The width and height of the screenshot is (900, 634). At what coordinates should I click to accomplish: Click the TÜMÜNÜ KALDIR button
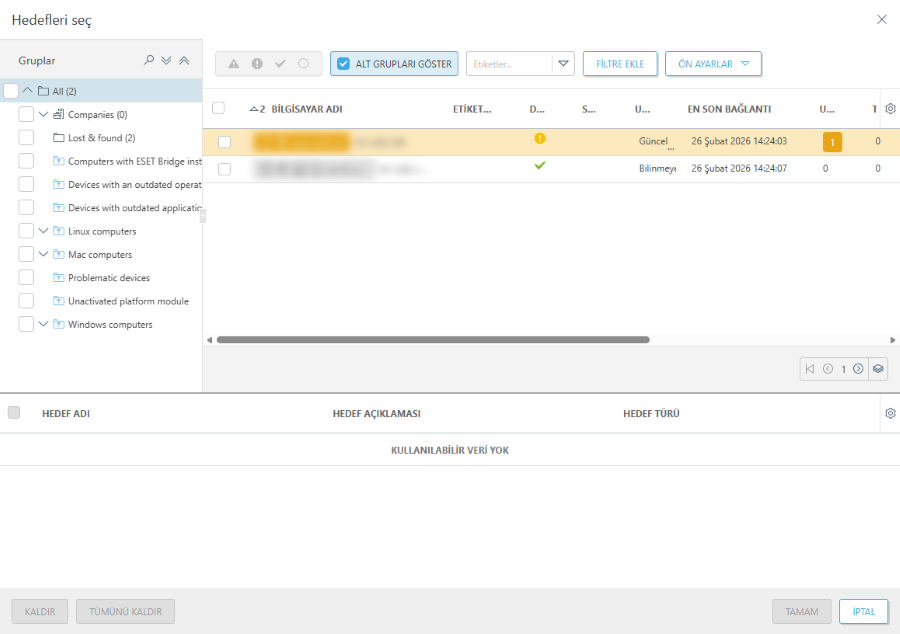[125, 612]
